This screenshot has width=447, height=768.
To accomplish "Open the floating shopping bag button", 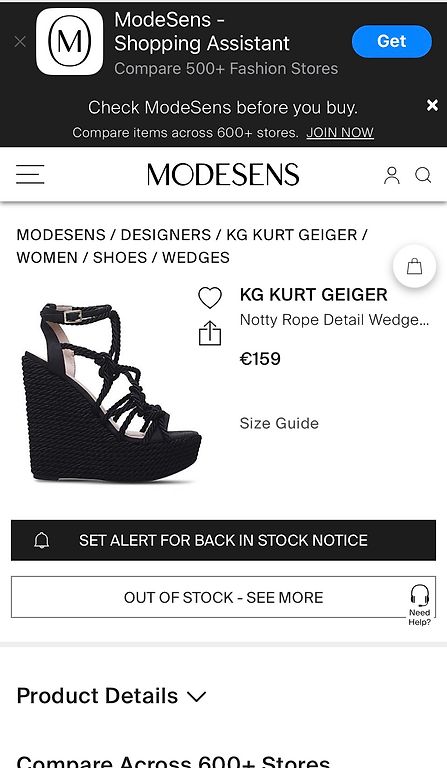I will pos(414,266).
